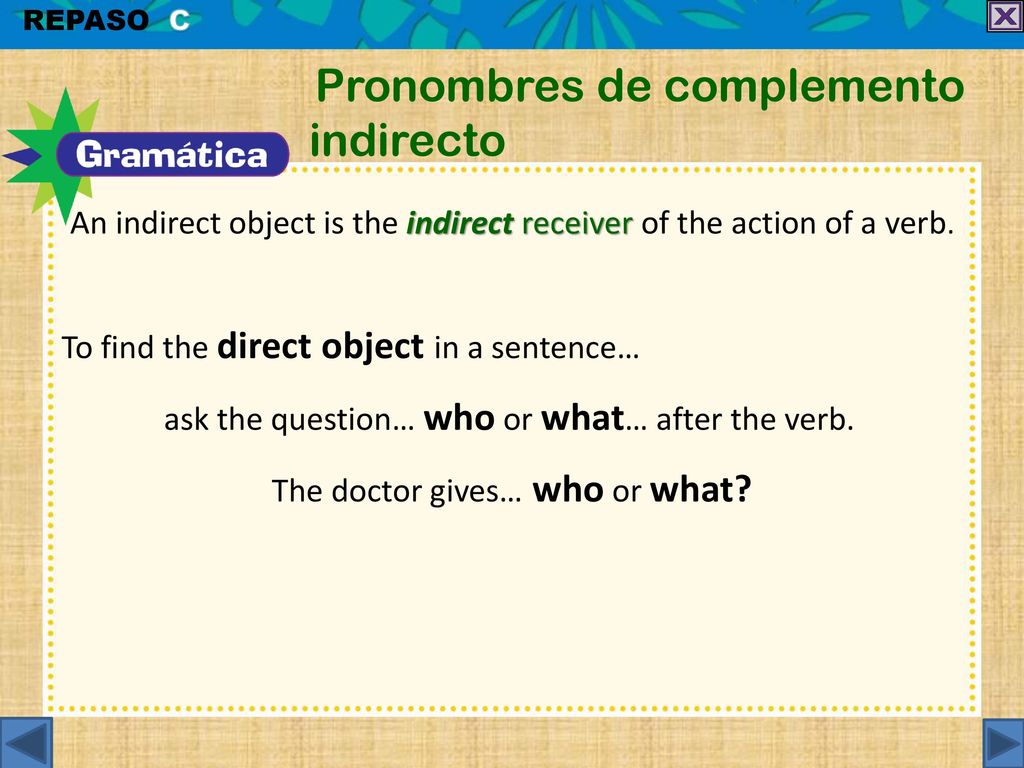Click the purple Gramática badge
1024x768 pixels.
[x=172, y=155]
